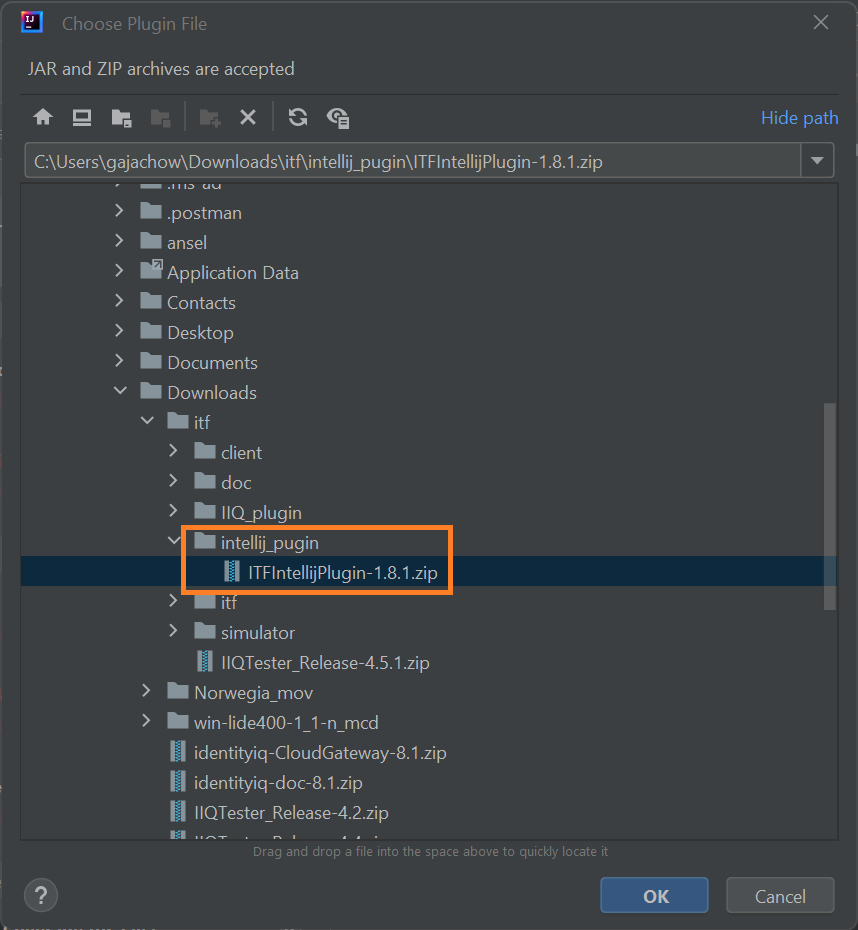Expand the ansel folder
This screenshot has width=858, height=930.
(119, 240)
